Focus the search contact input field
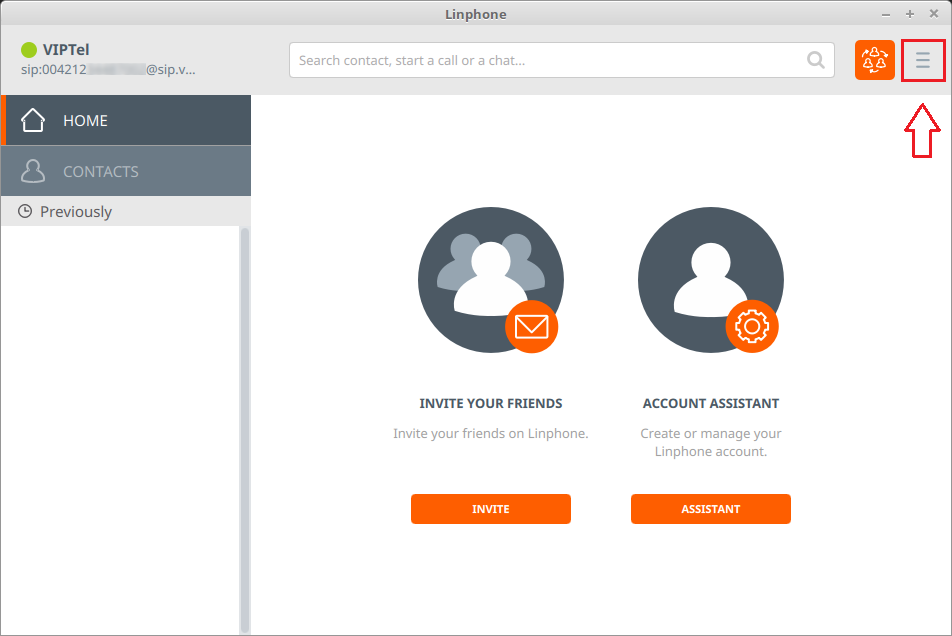The width and height of the screenshot is (952, 636). 562,60
